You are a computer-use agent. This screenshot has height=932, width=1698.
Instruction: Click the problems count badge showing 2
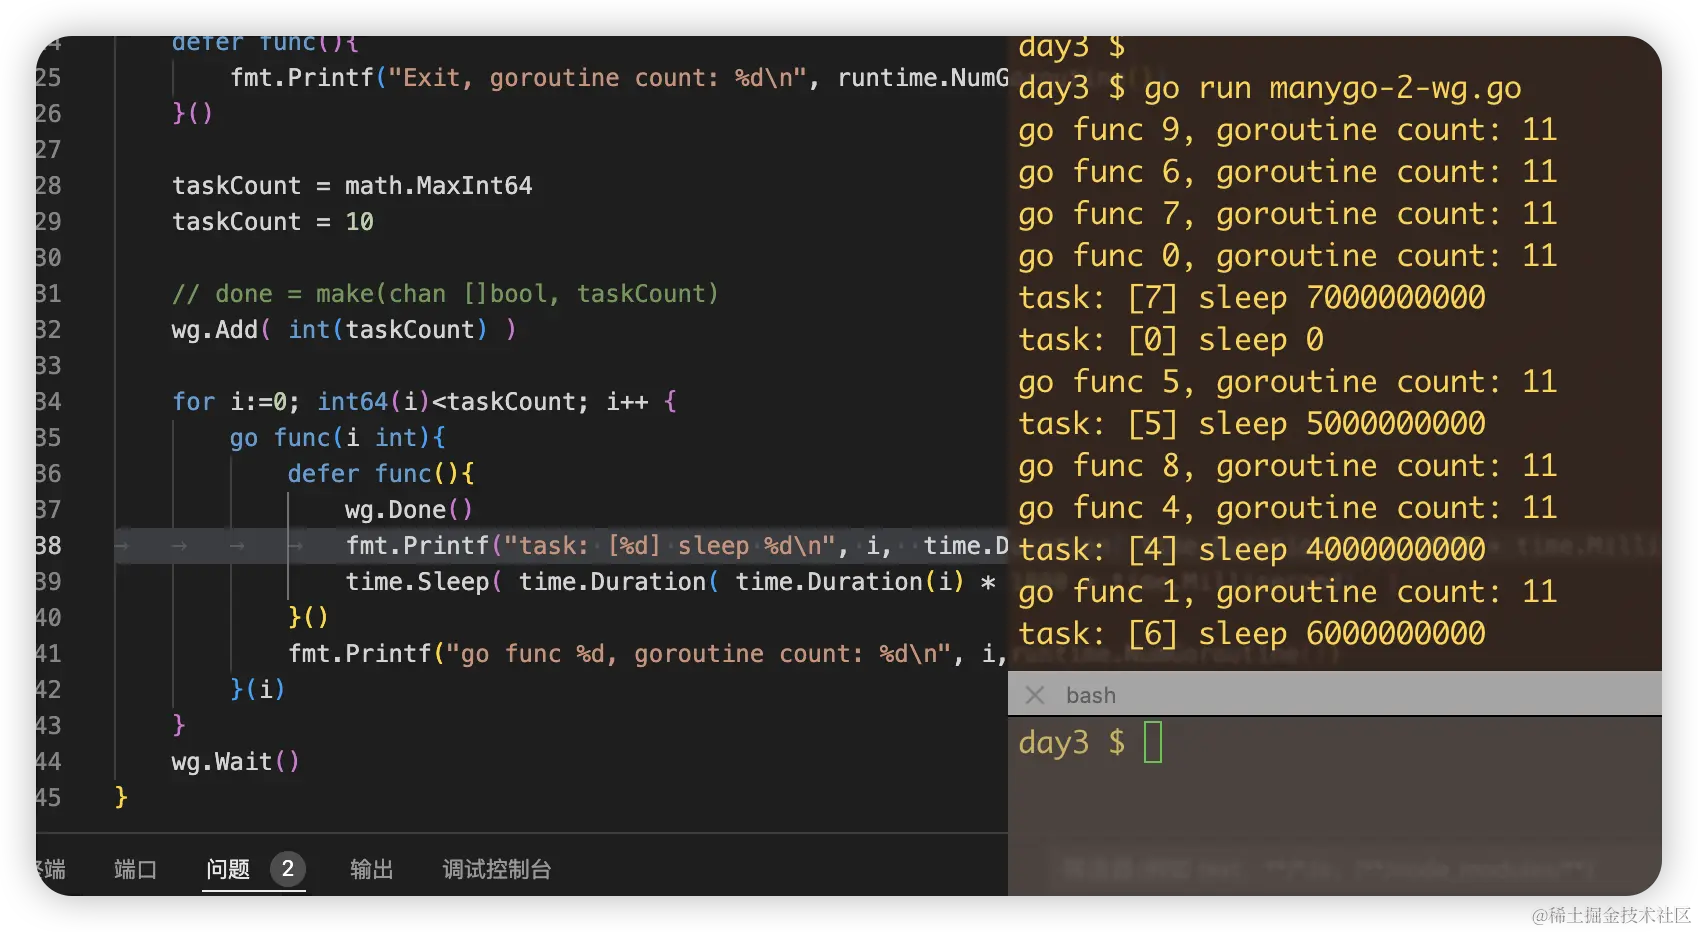pyautogui.click(x=288, y=868)
